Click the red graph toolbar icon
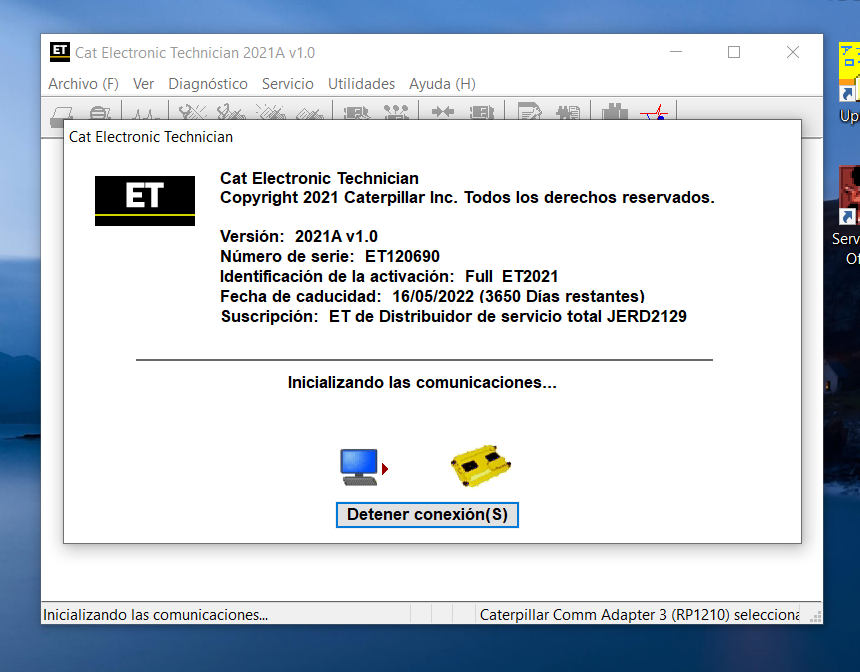 click(654, 111)
